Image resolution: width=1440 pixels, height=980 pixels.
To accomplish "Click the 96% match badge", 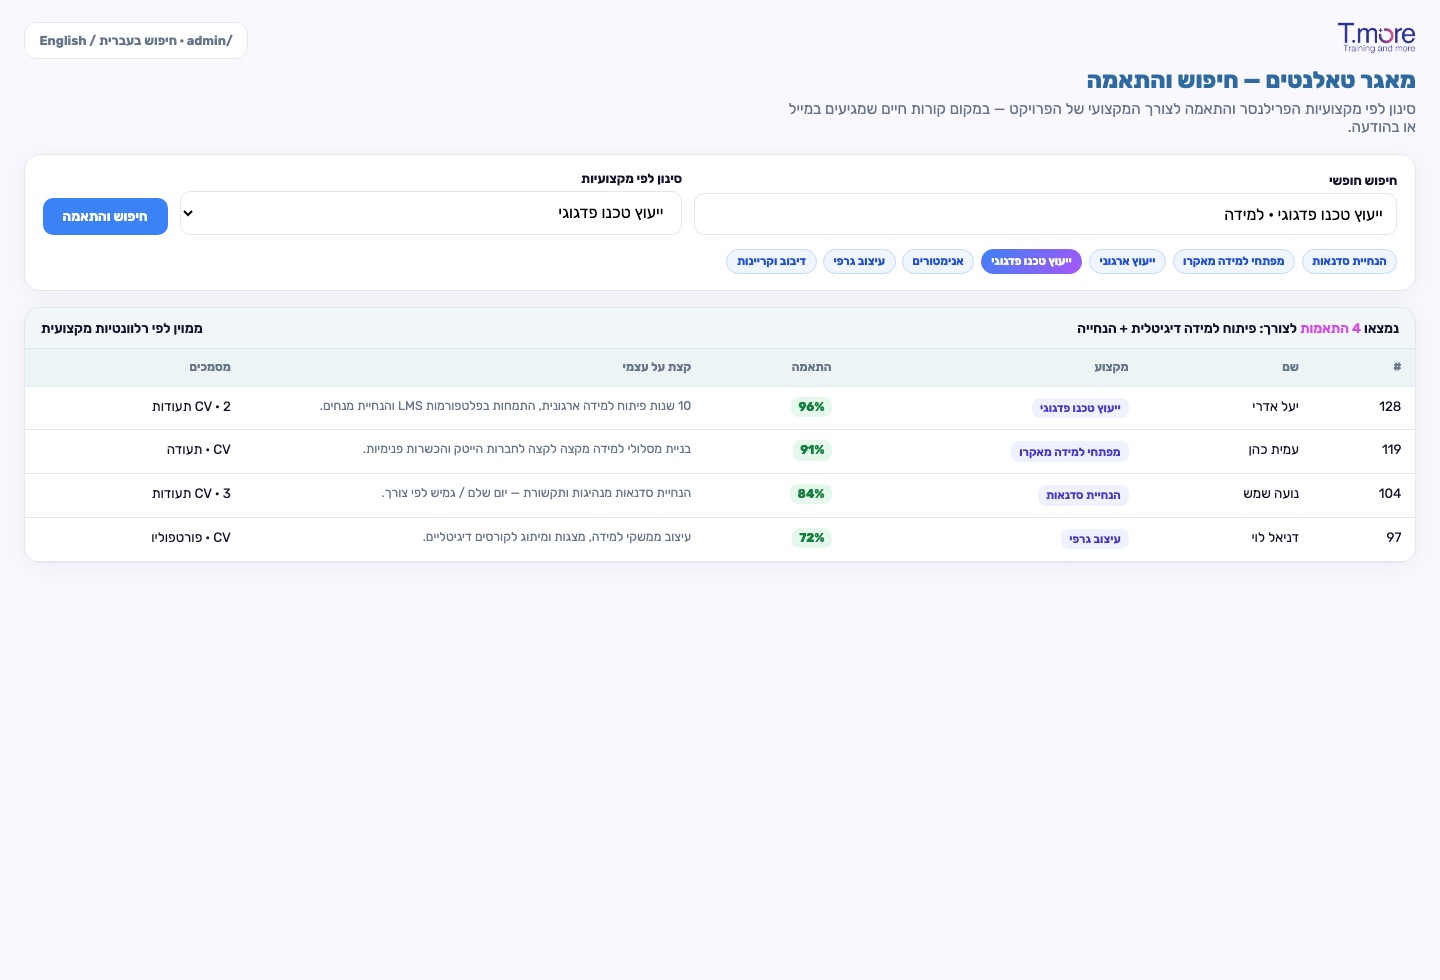I will coord(811,407).
